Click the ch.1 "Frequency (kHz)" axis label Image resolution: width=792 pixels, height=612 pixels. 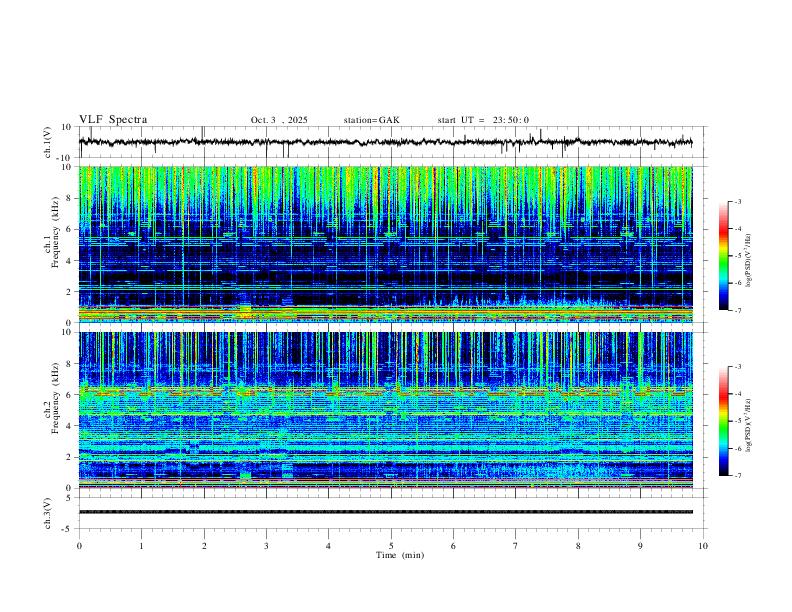[56, 232]
